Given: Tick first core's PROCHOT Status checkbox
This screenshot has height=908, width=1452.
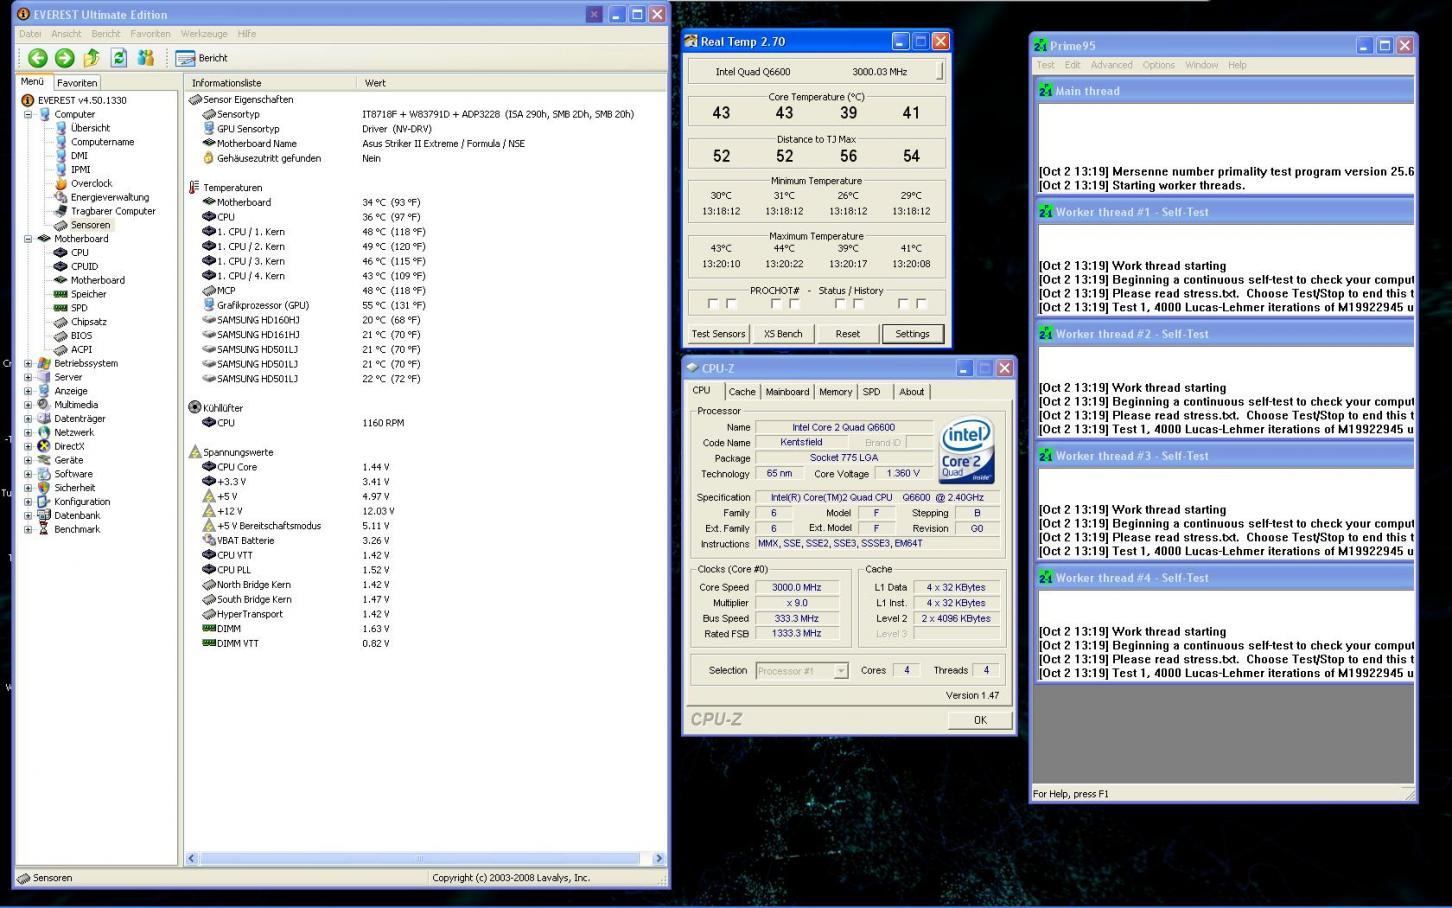Looking at the screenshot, I should 713,304.
